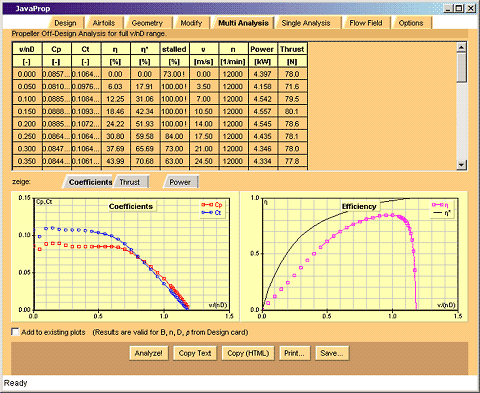Image resolution: width=480 pixels, height=393 pixels.
Task: Select the Power column header
Action: coord(262,49)
